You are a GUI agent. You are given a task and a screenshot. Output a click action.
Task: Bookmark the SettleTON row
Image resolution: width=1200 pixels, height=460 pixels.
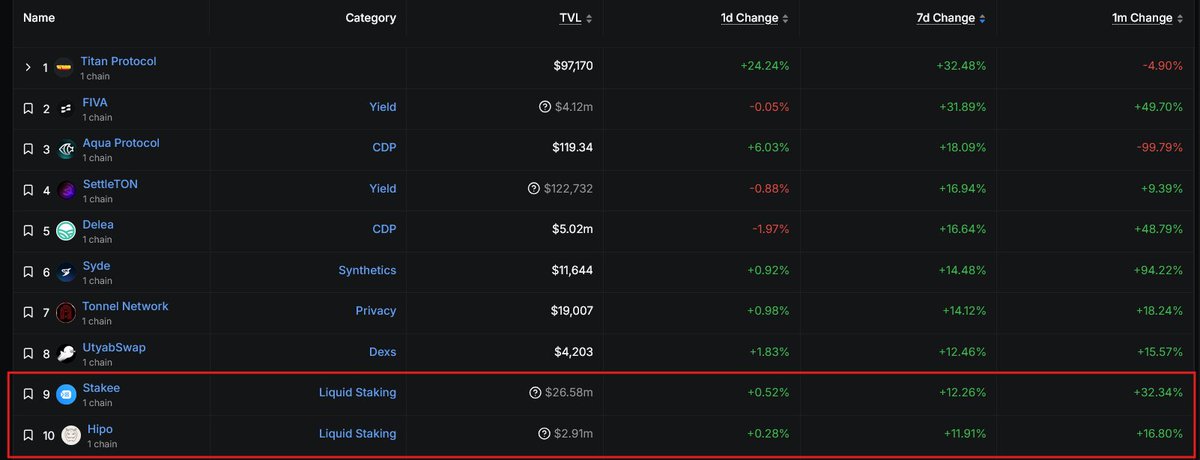point(28,190)
